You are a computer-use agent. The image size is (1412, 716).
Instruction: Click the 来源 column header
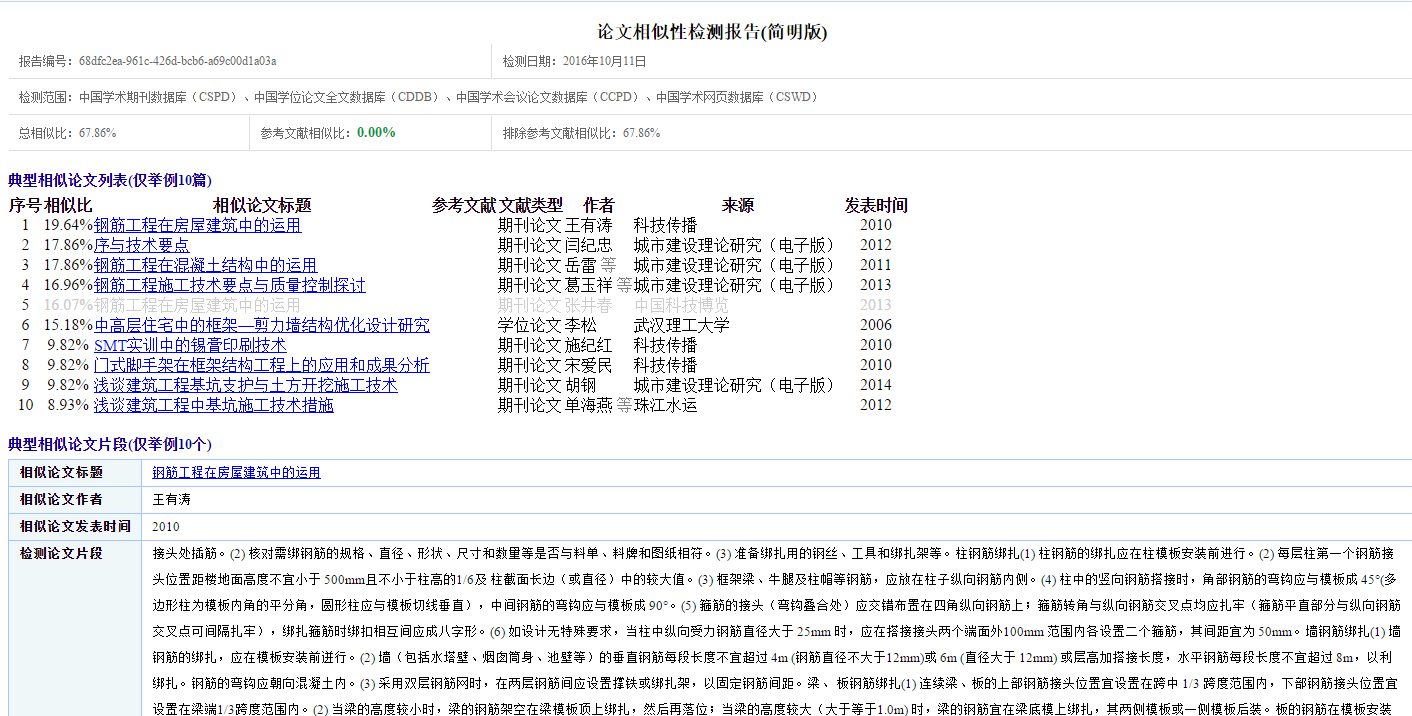click(x=738, y=205)
